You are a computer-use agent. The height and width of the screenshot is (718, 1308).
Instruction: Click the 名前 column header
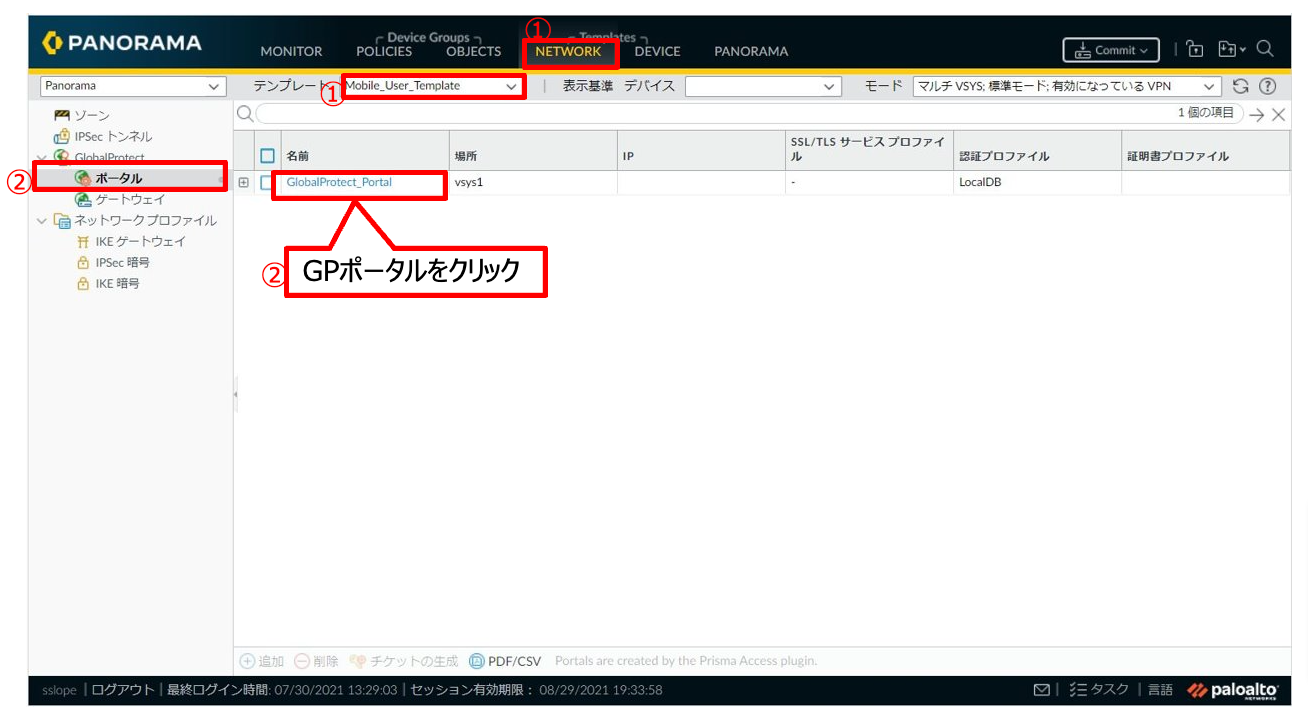[x=298, y=156]
